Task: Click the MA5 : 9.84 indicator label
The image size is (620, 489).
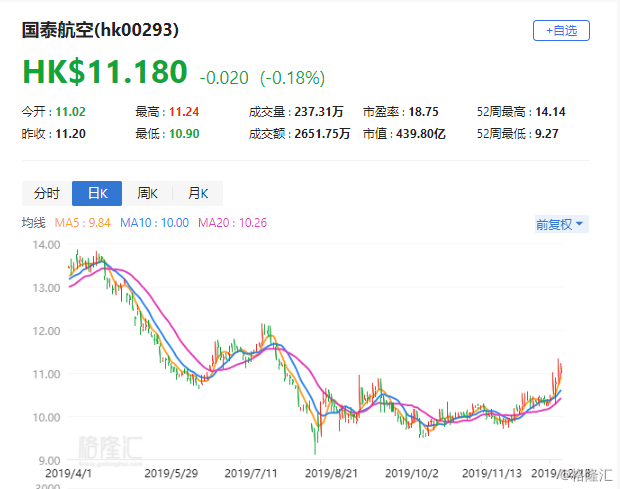Action: point(82,223)
